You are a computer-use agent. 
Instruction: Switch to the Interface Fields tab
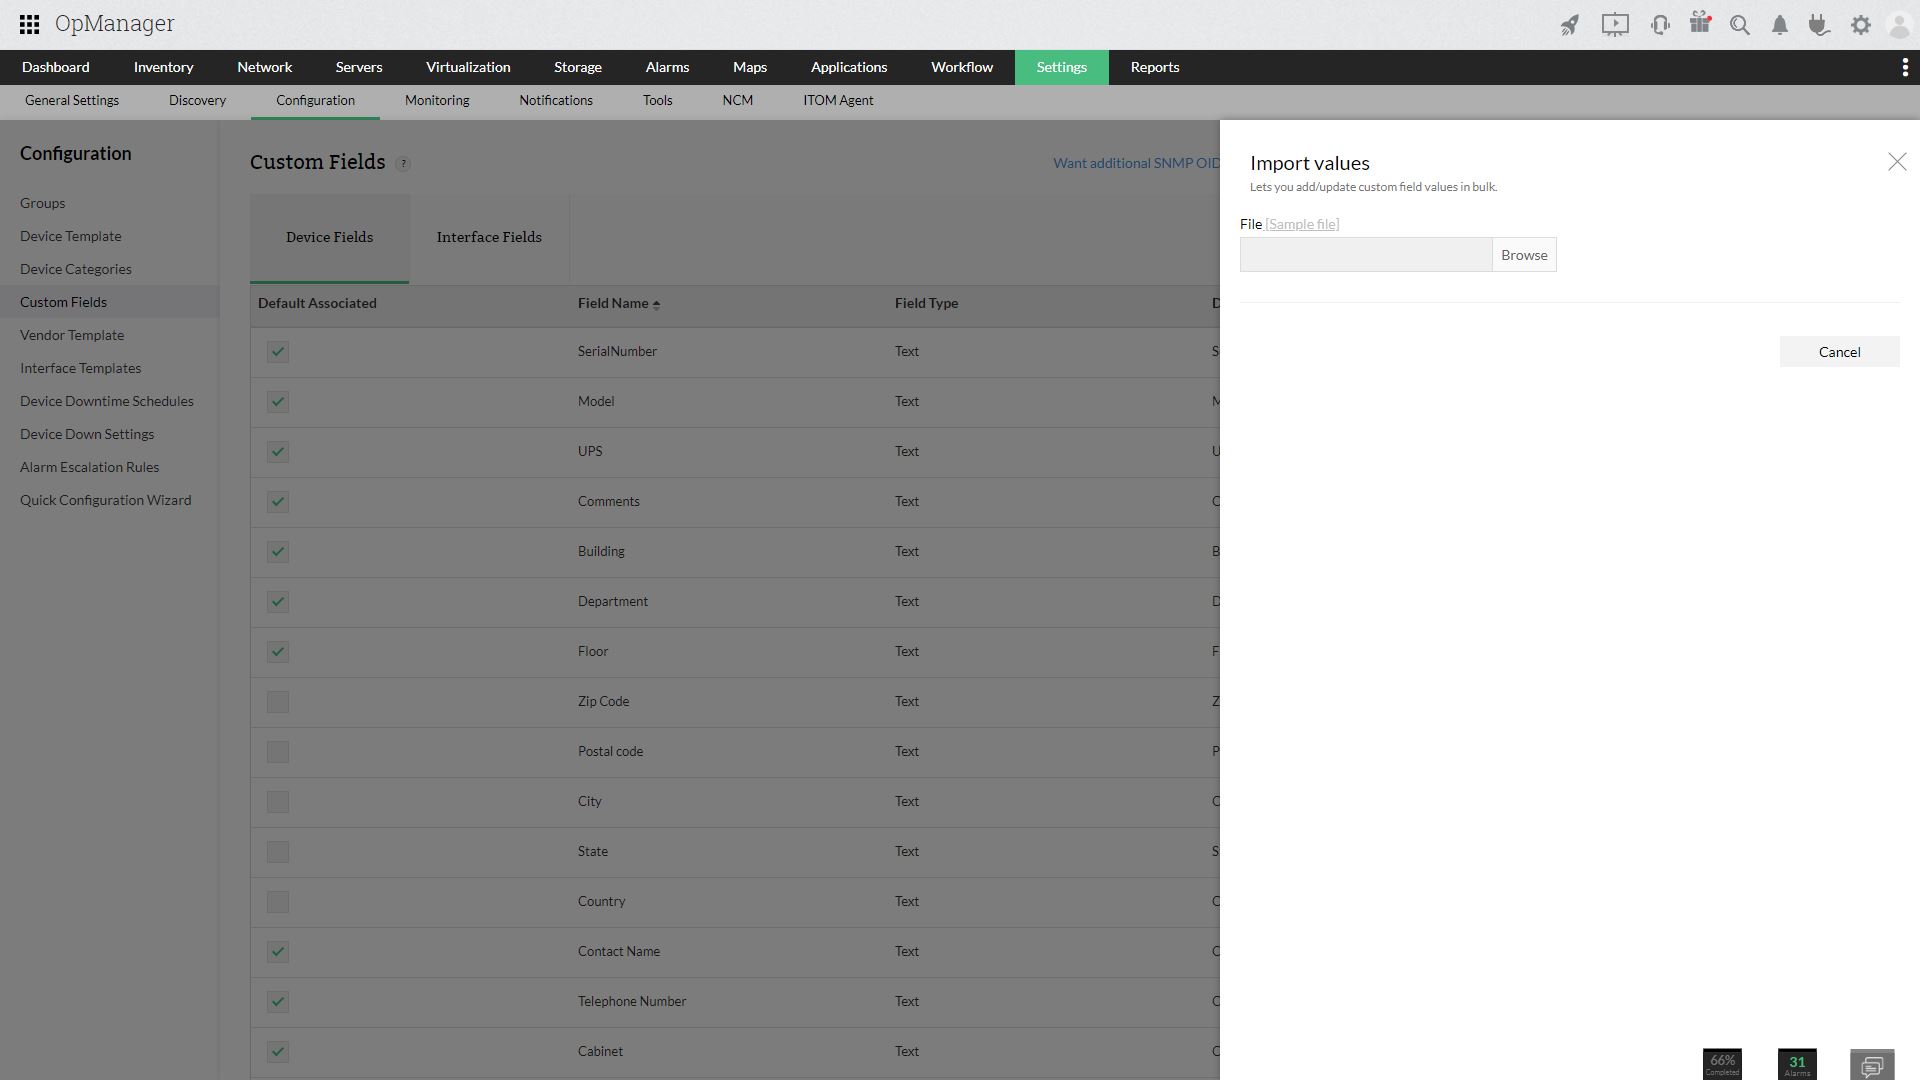pyautogui.click(x=489, y=237)
